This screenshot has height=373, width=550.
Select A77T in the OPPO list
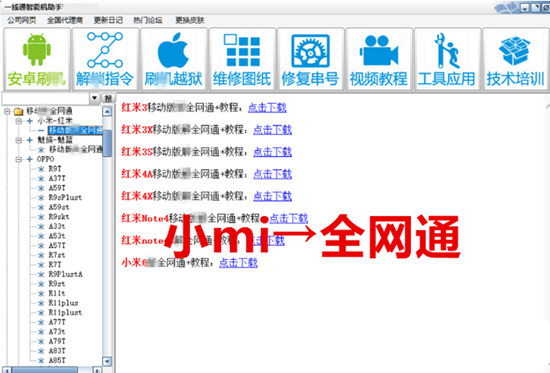pyautogui.click(x=57, y=322)
